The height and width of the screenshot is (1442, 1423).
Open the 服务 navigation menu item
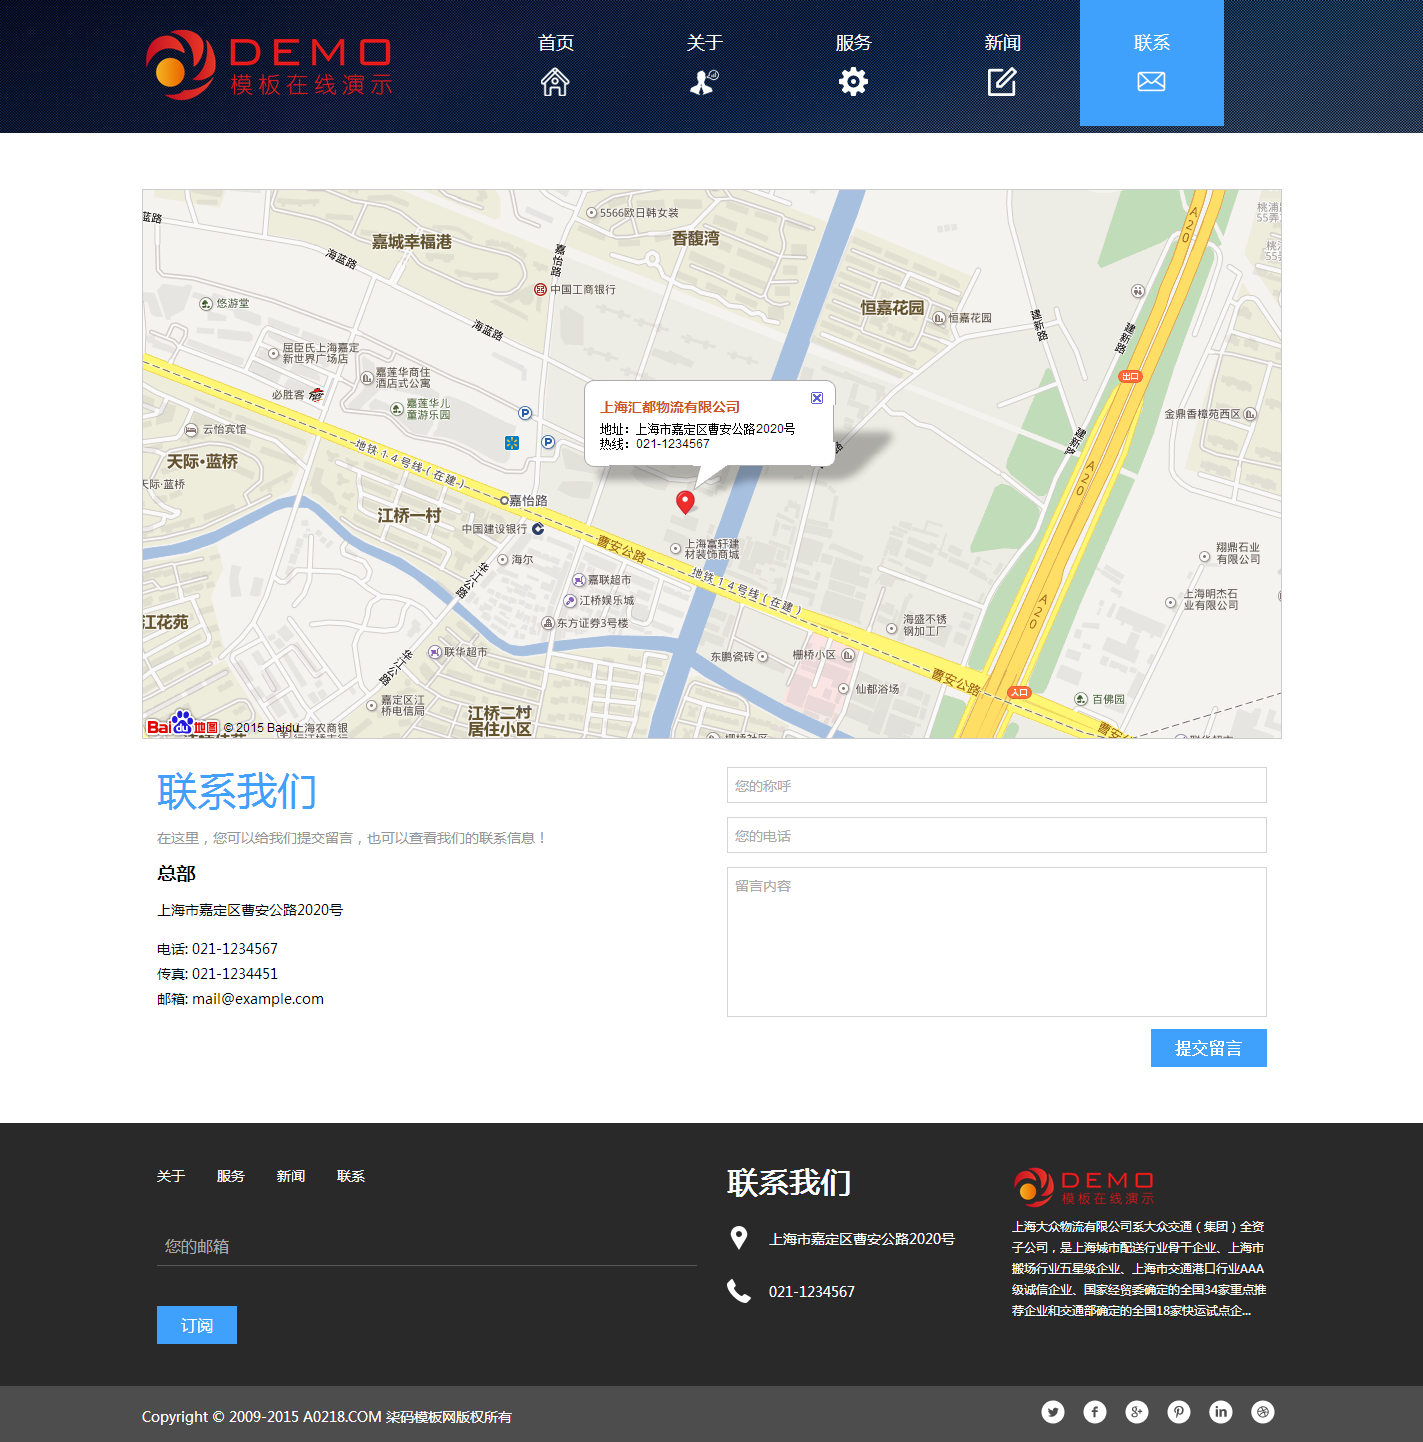[853, 64]
